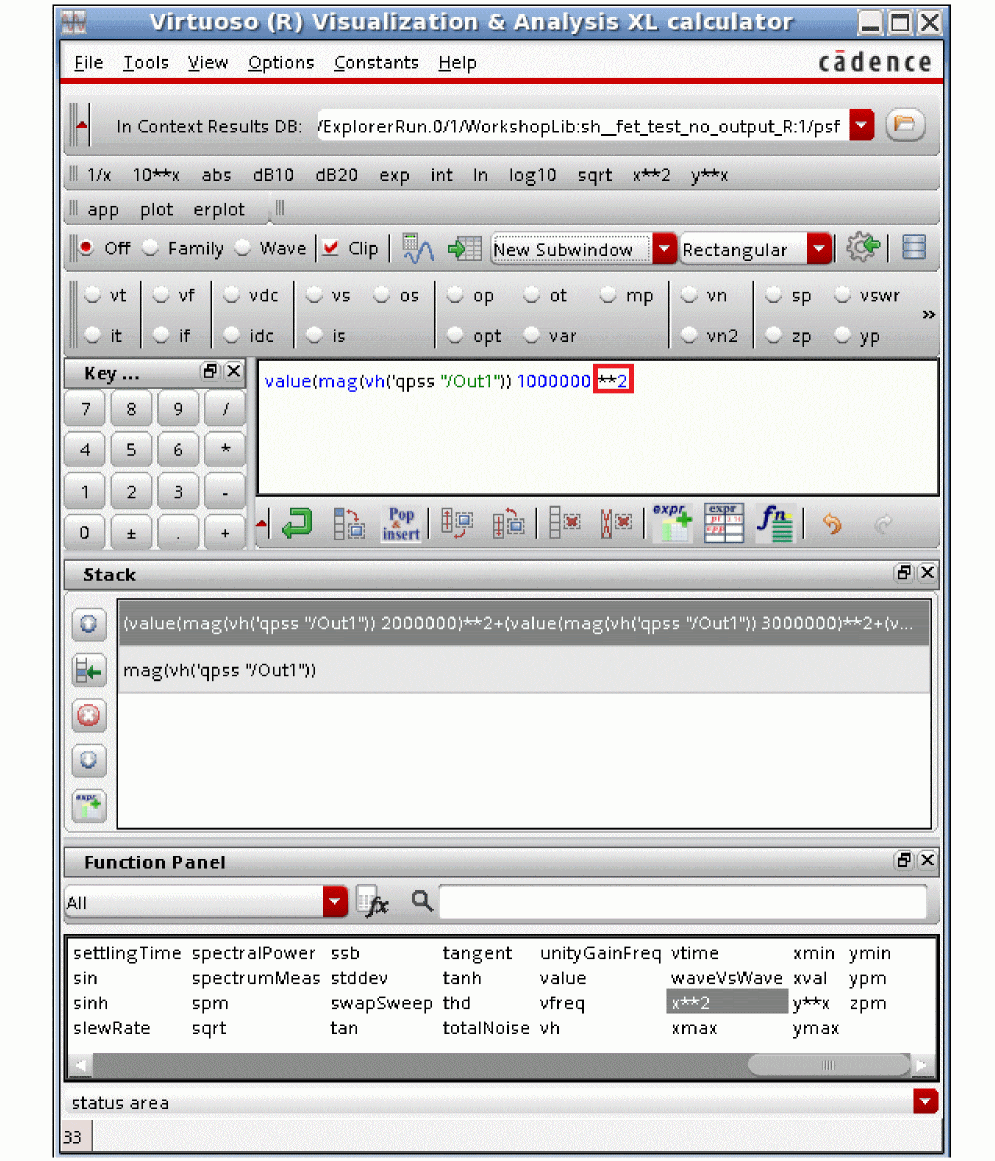Click the function list horizontal scrollbar thumb
Image resolution: width=995 pixels, height=1161 pixels.
pyautogui.click(x=828, y=1065)
